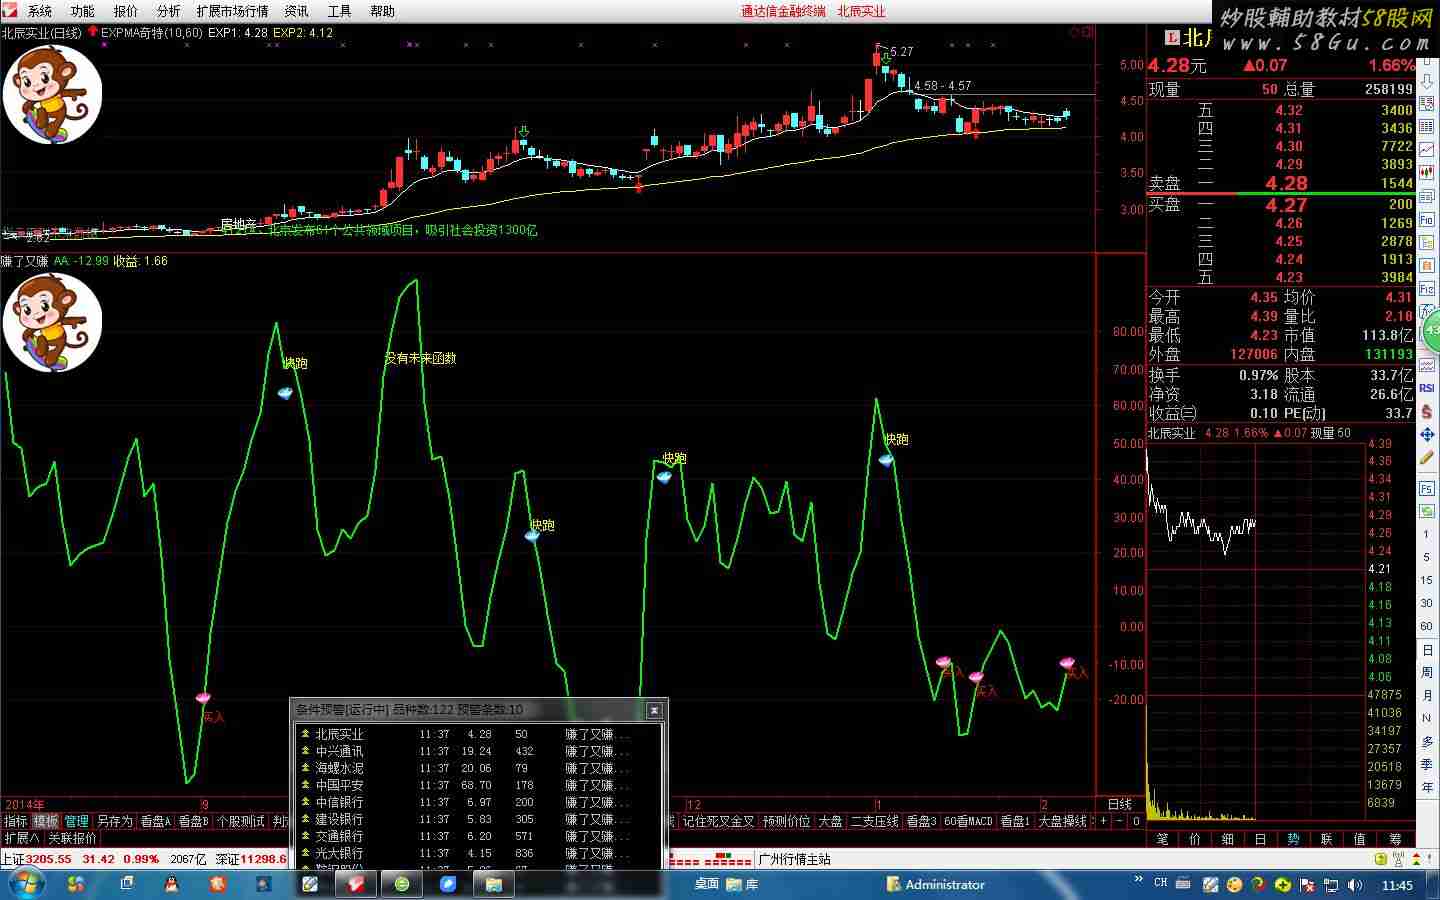Click the RSI indicator icon in right sidebar
The width and height of the screenshot is (1440, 900).
pos(1427,388)
